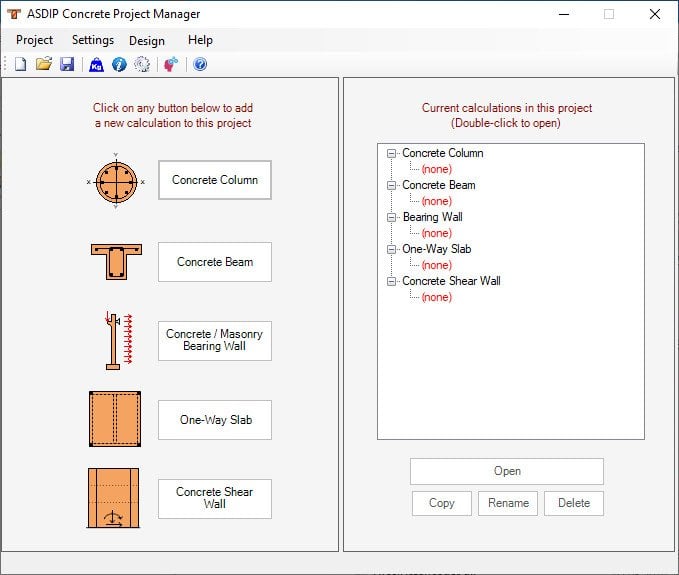Select (none) under One-Way Slab
This screenshot has height=575, width=679.
coord(436,265)
